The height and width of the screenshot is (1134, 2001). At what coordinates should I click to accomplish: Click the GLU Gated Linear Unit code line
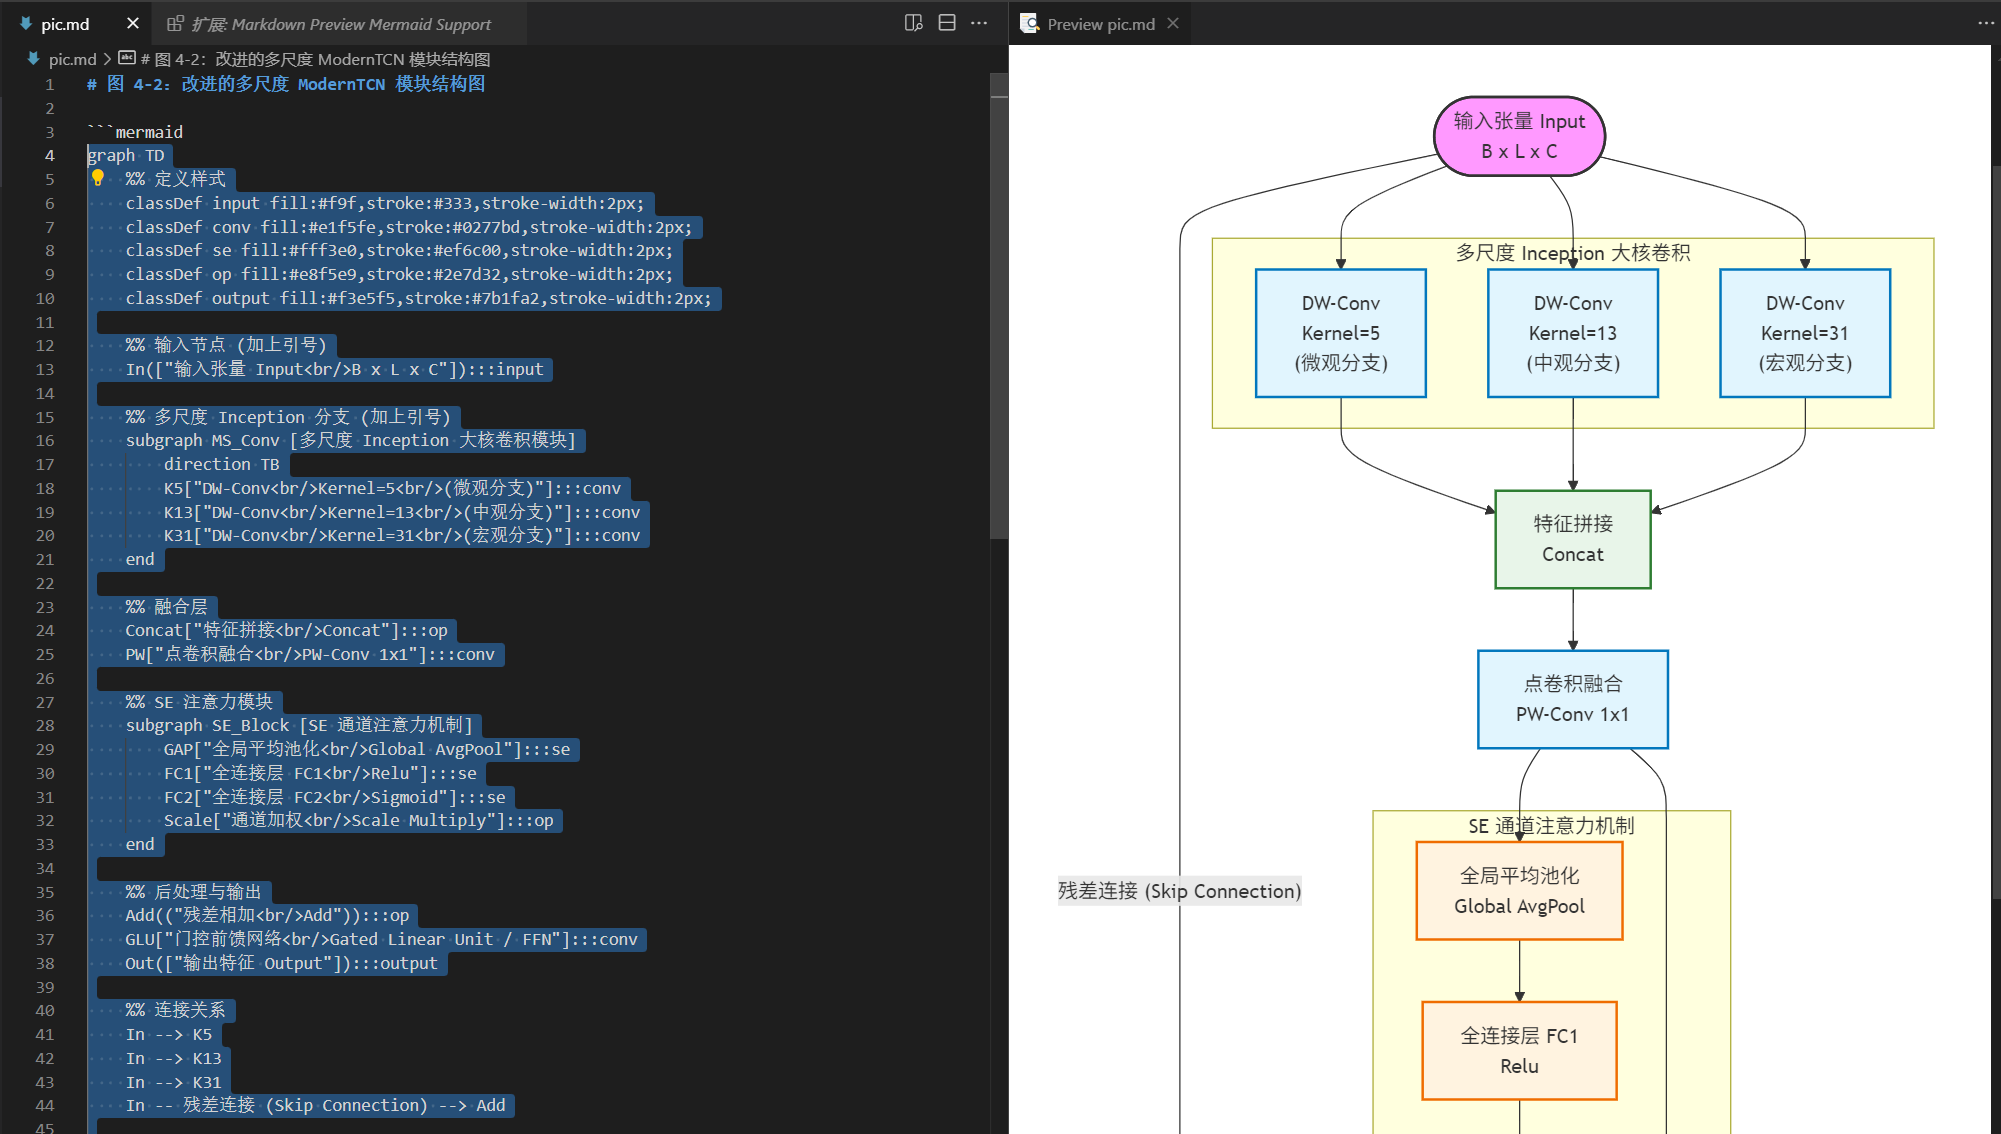click(381, 939)
